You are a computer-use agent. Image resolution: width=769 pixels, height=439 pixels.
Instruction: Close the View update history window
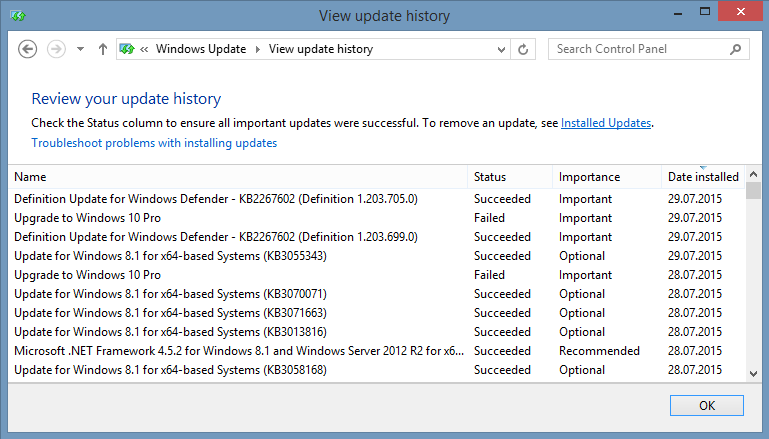pyautogui.click(x=741, y=11)
